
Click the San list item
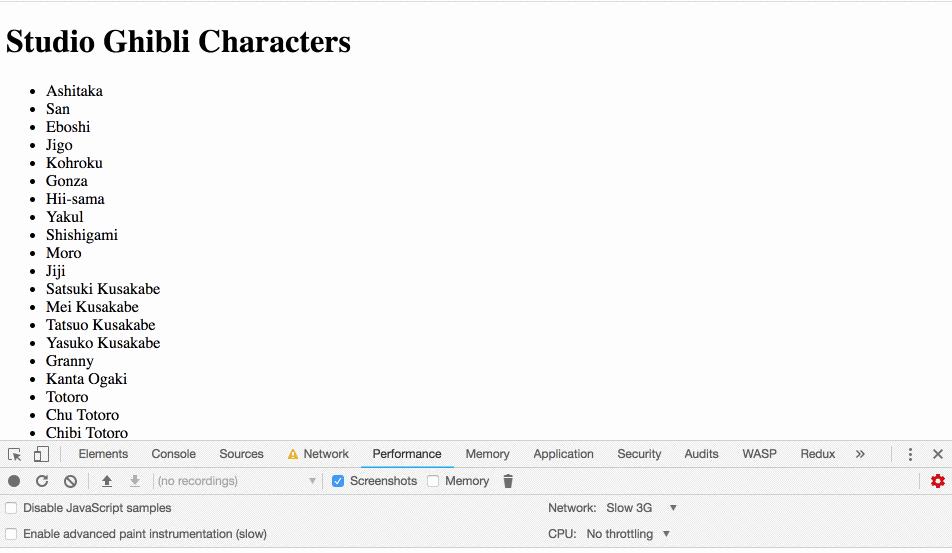point(58,109)
